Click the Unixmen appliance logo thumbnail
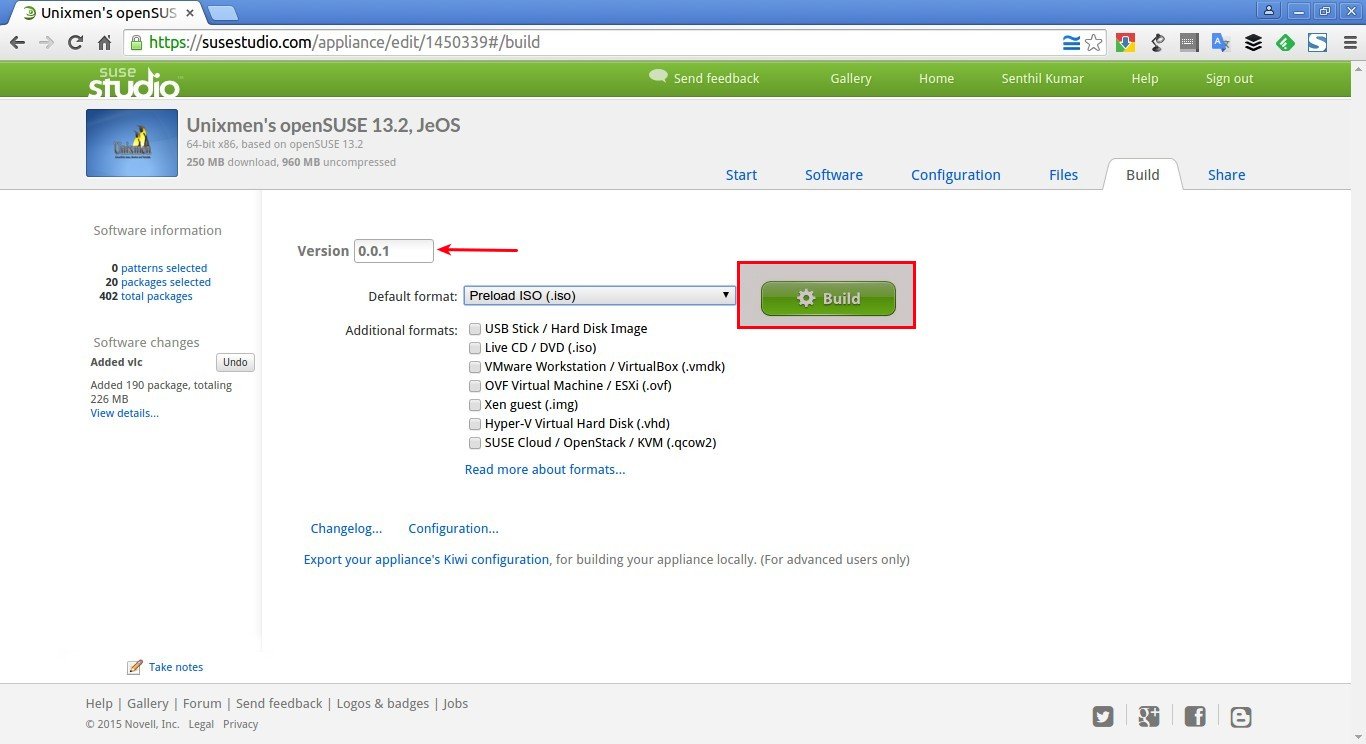 pos(132,143)
